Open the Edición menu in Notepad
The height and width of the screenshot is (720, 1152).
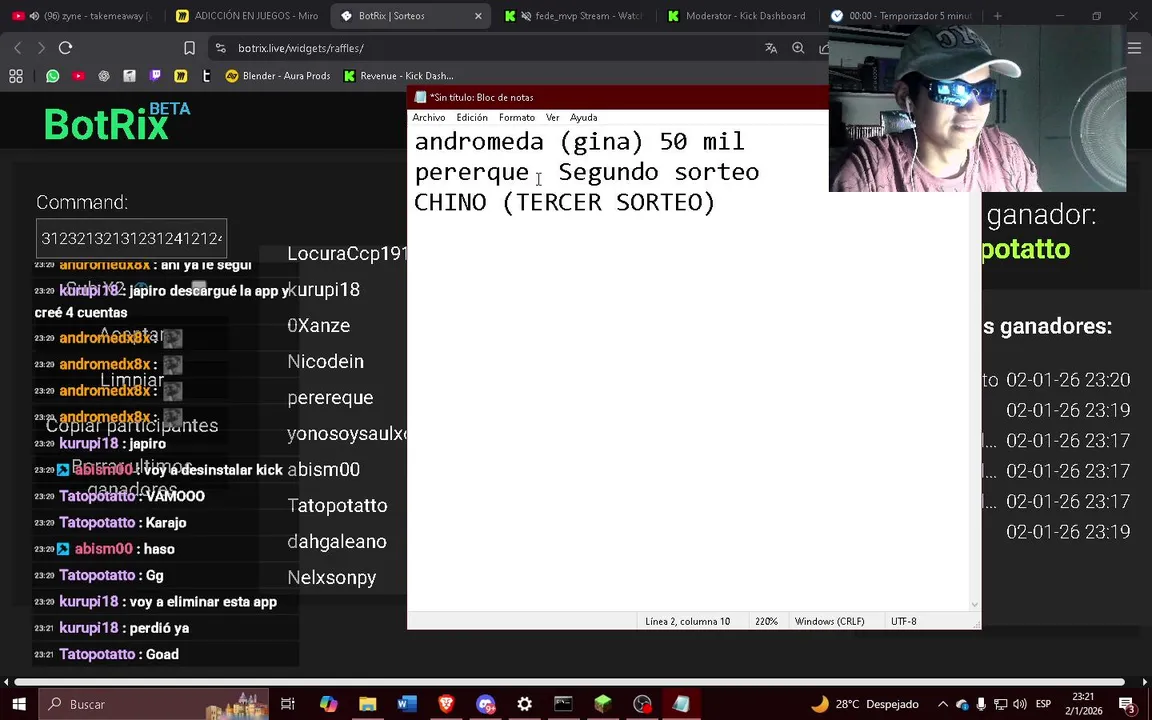point(472,118)
